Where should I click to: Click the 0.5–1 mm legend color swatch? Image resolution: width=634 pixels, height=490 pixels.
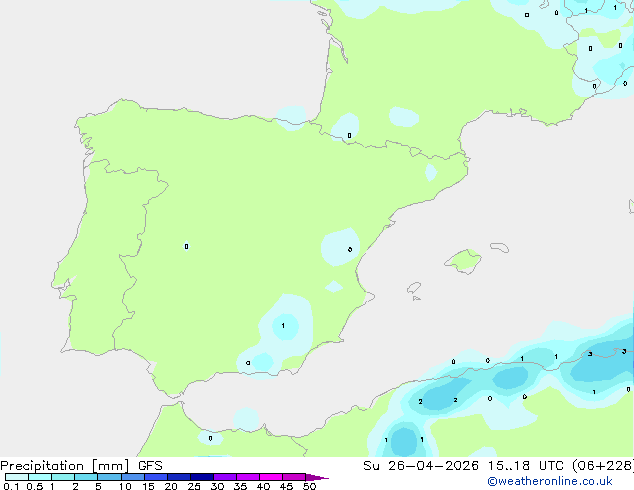click(40, 477)
